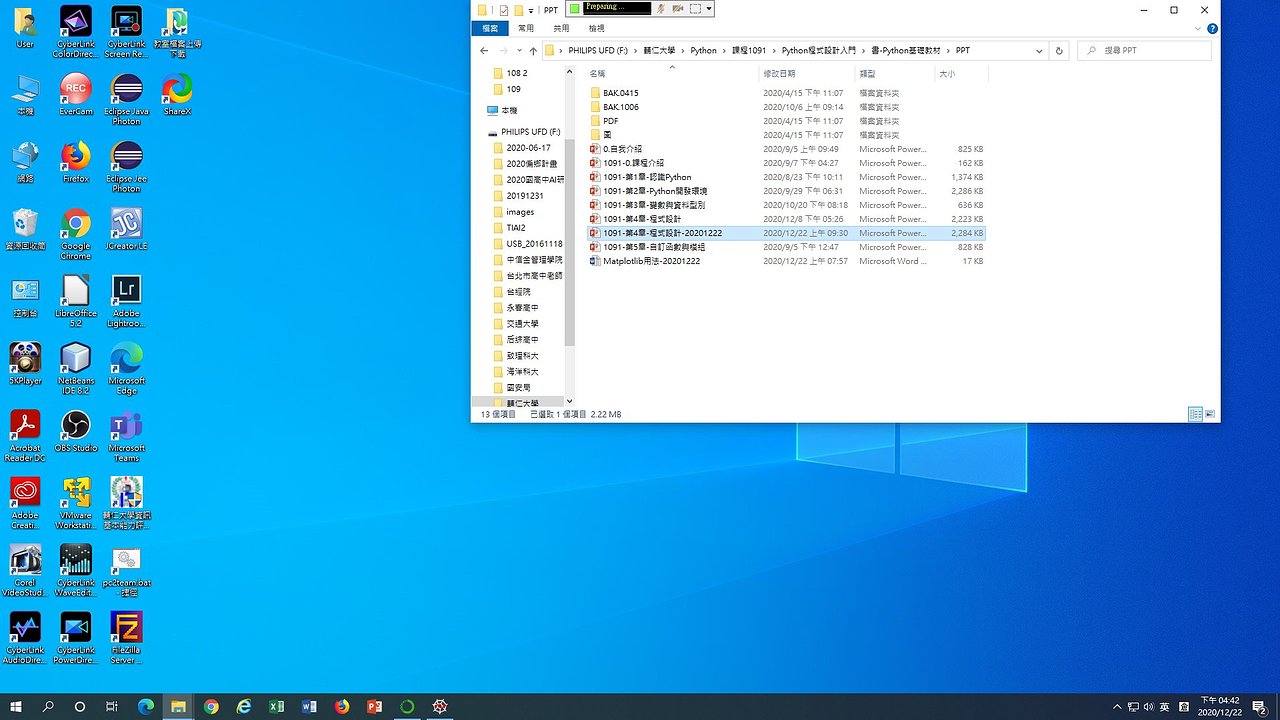Open the CyberLink WaveEditor desktop icon
The image size is (1280, 720).
click(76, 569)
